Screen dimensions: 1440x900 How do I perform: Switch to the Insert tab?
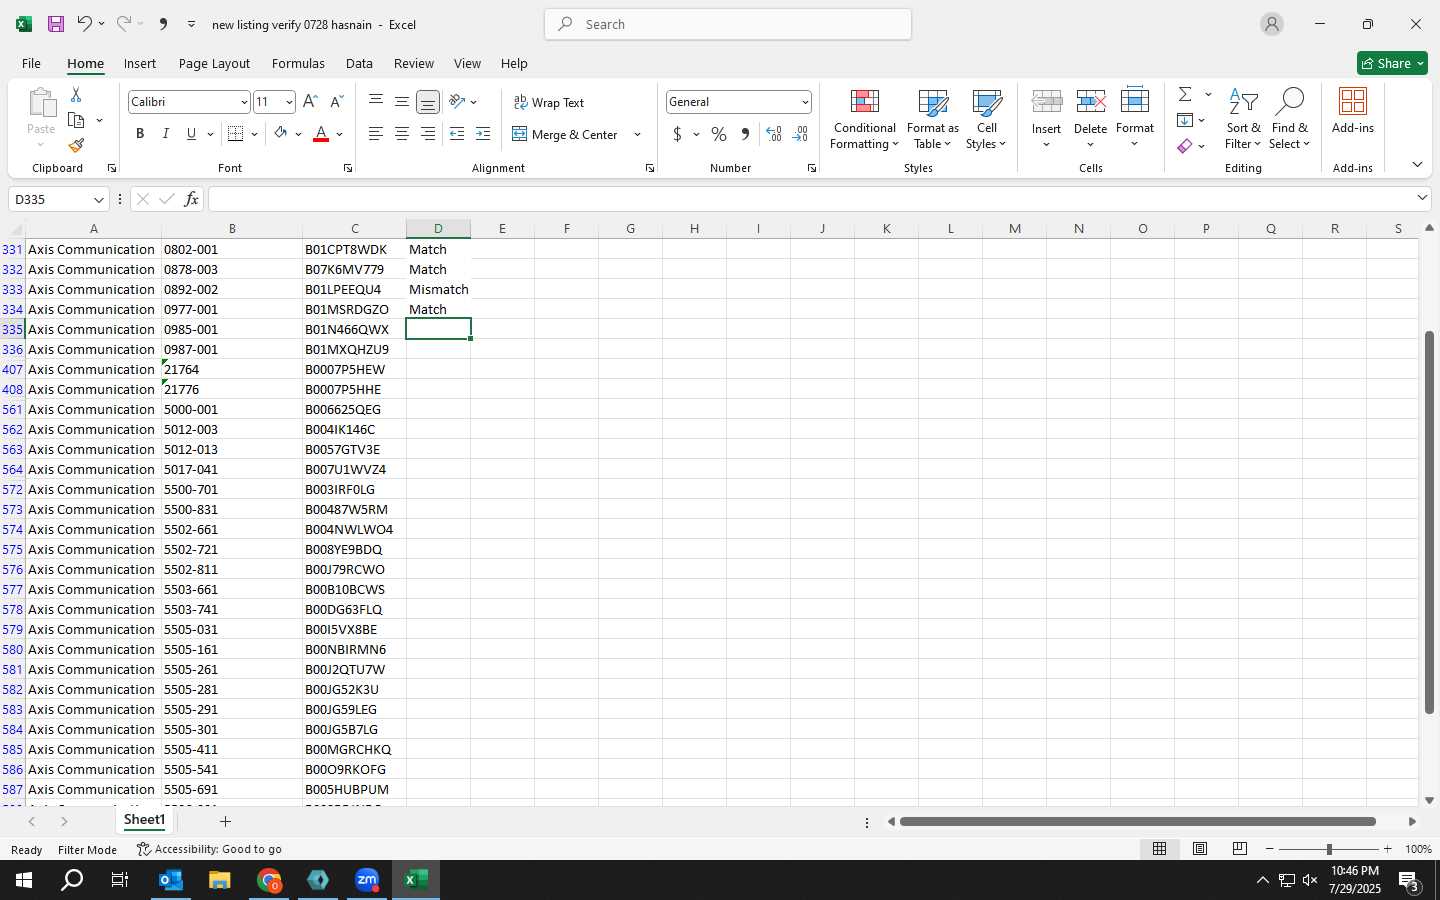[x=140, y=63]
